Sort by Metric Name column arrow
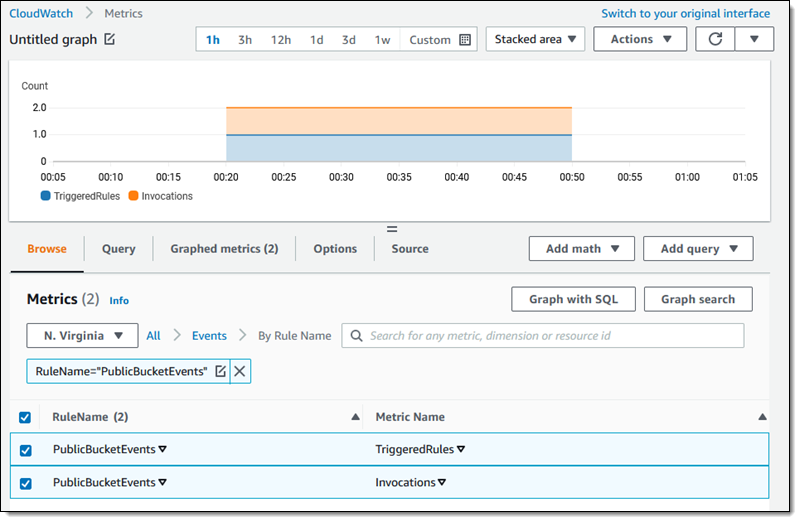Image resolution: width=800 pixels, height=522 pixels. (762, 417)
